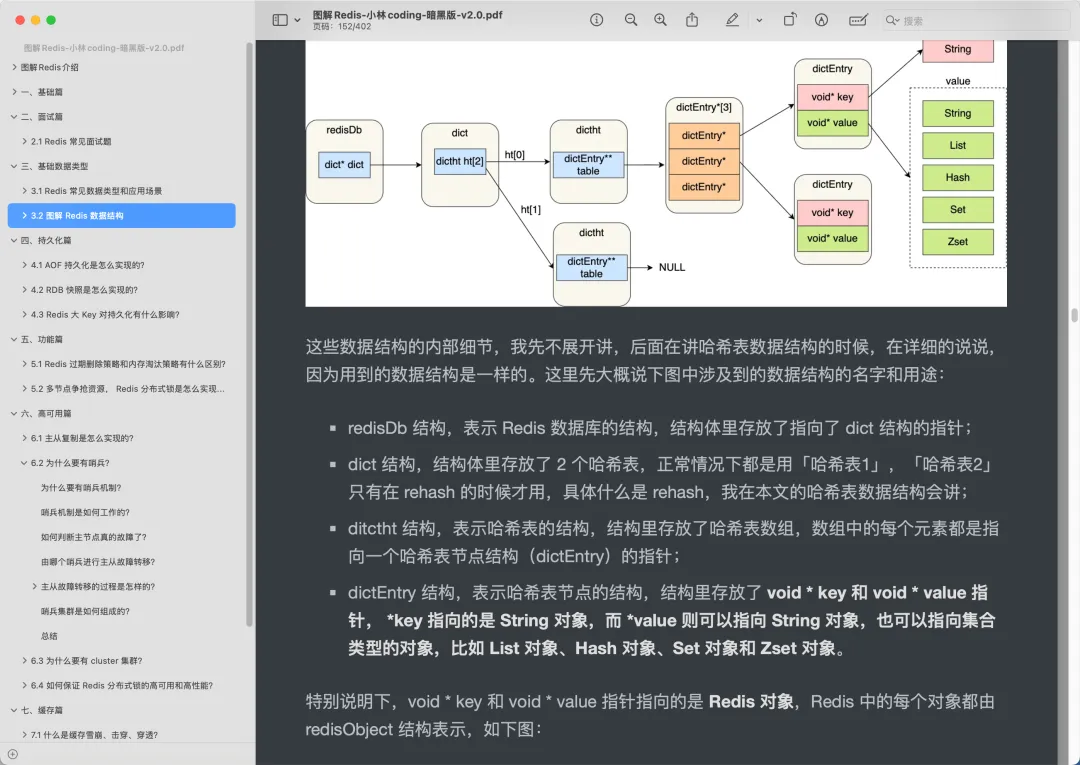Image resolution: width=1080 pixels, height=765 pixels.
Task: Click the document vertical scrollbar thumb
Action: coord(1074,315)
